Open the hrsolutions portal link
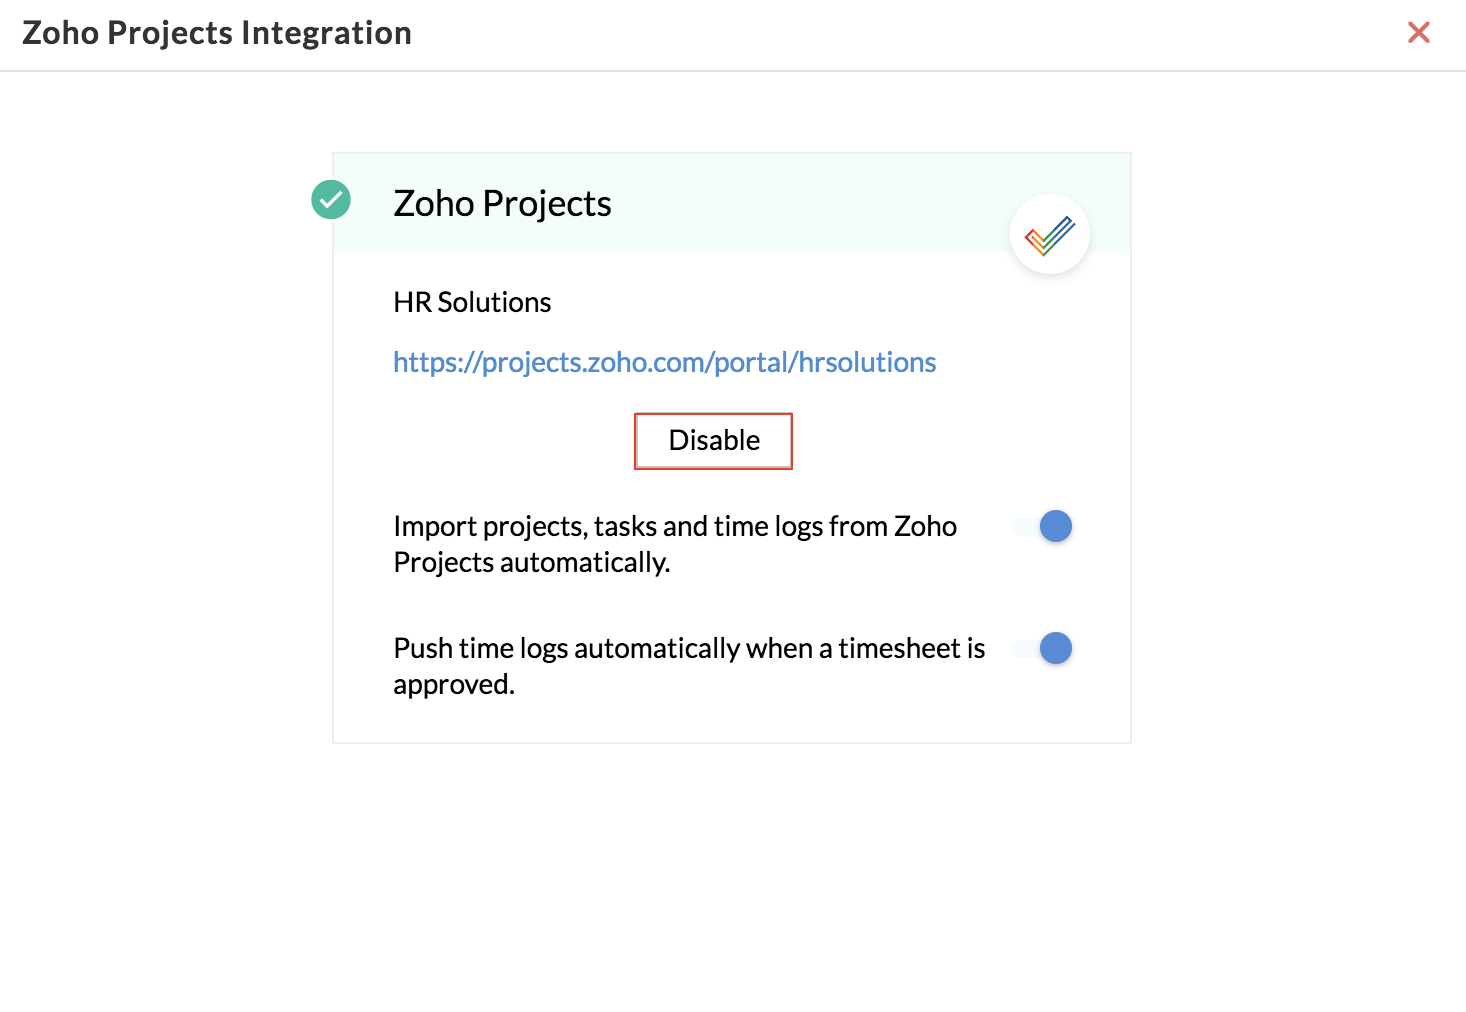The width and height of the screenshot is (1466, 1012). click(664, 362)
